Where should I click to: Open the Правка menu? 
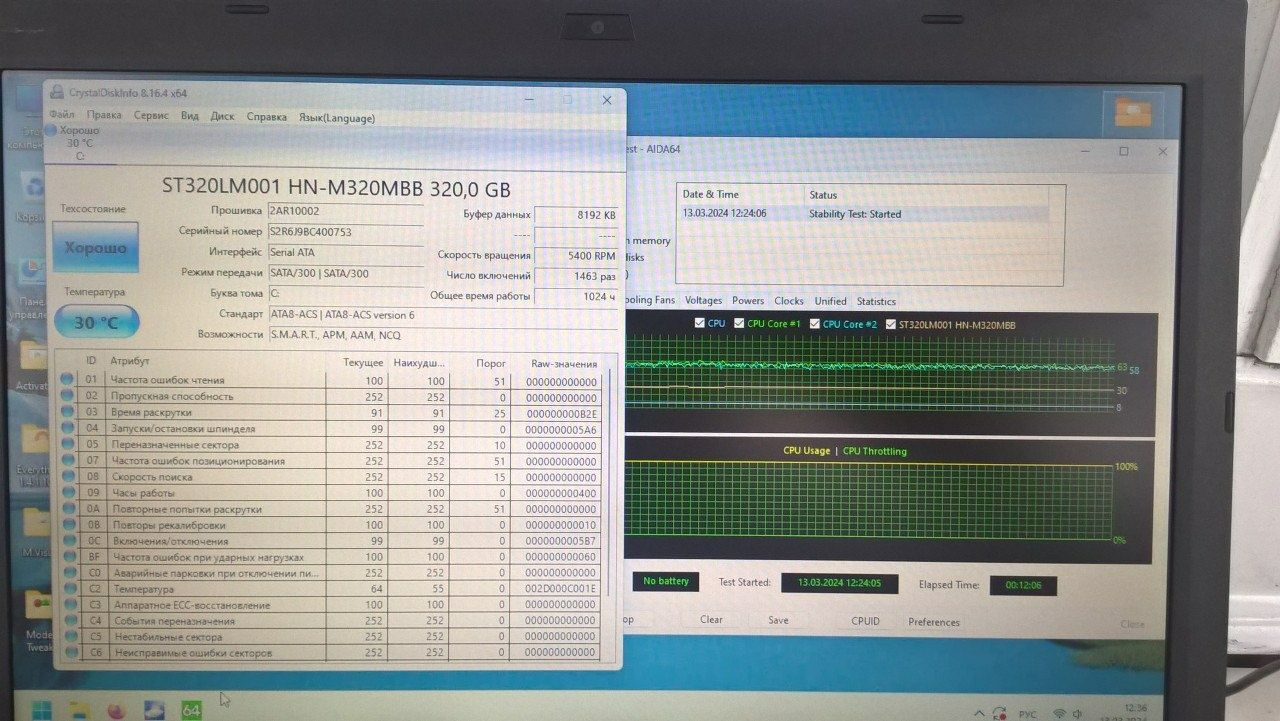(104, 116)
